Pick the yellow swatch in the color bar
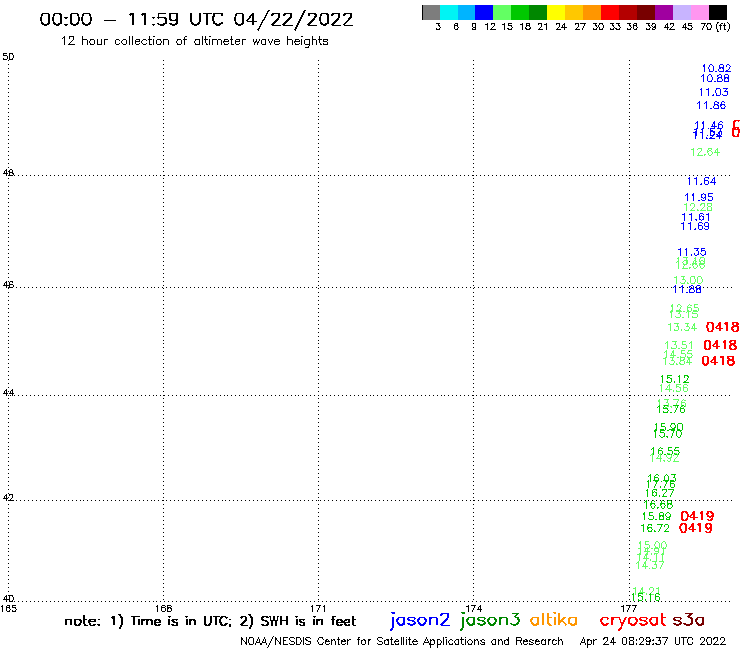The image size is (740, 650). tap(556, 12)
